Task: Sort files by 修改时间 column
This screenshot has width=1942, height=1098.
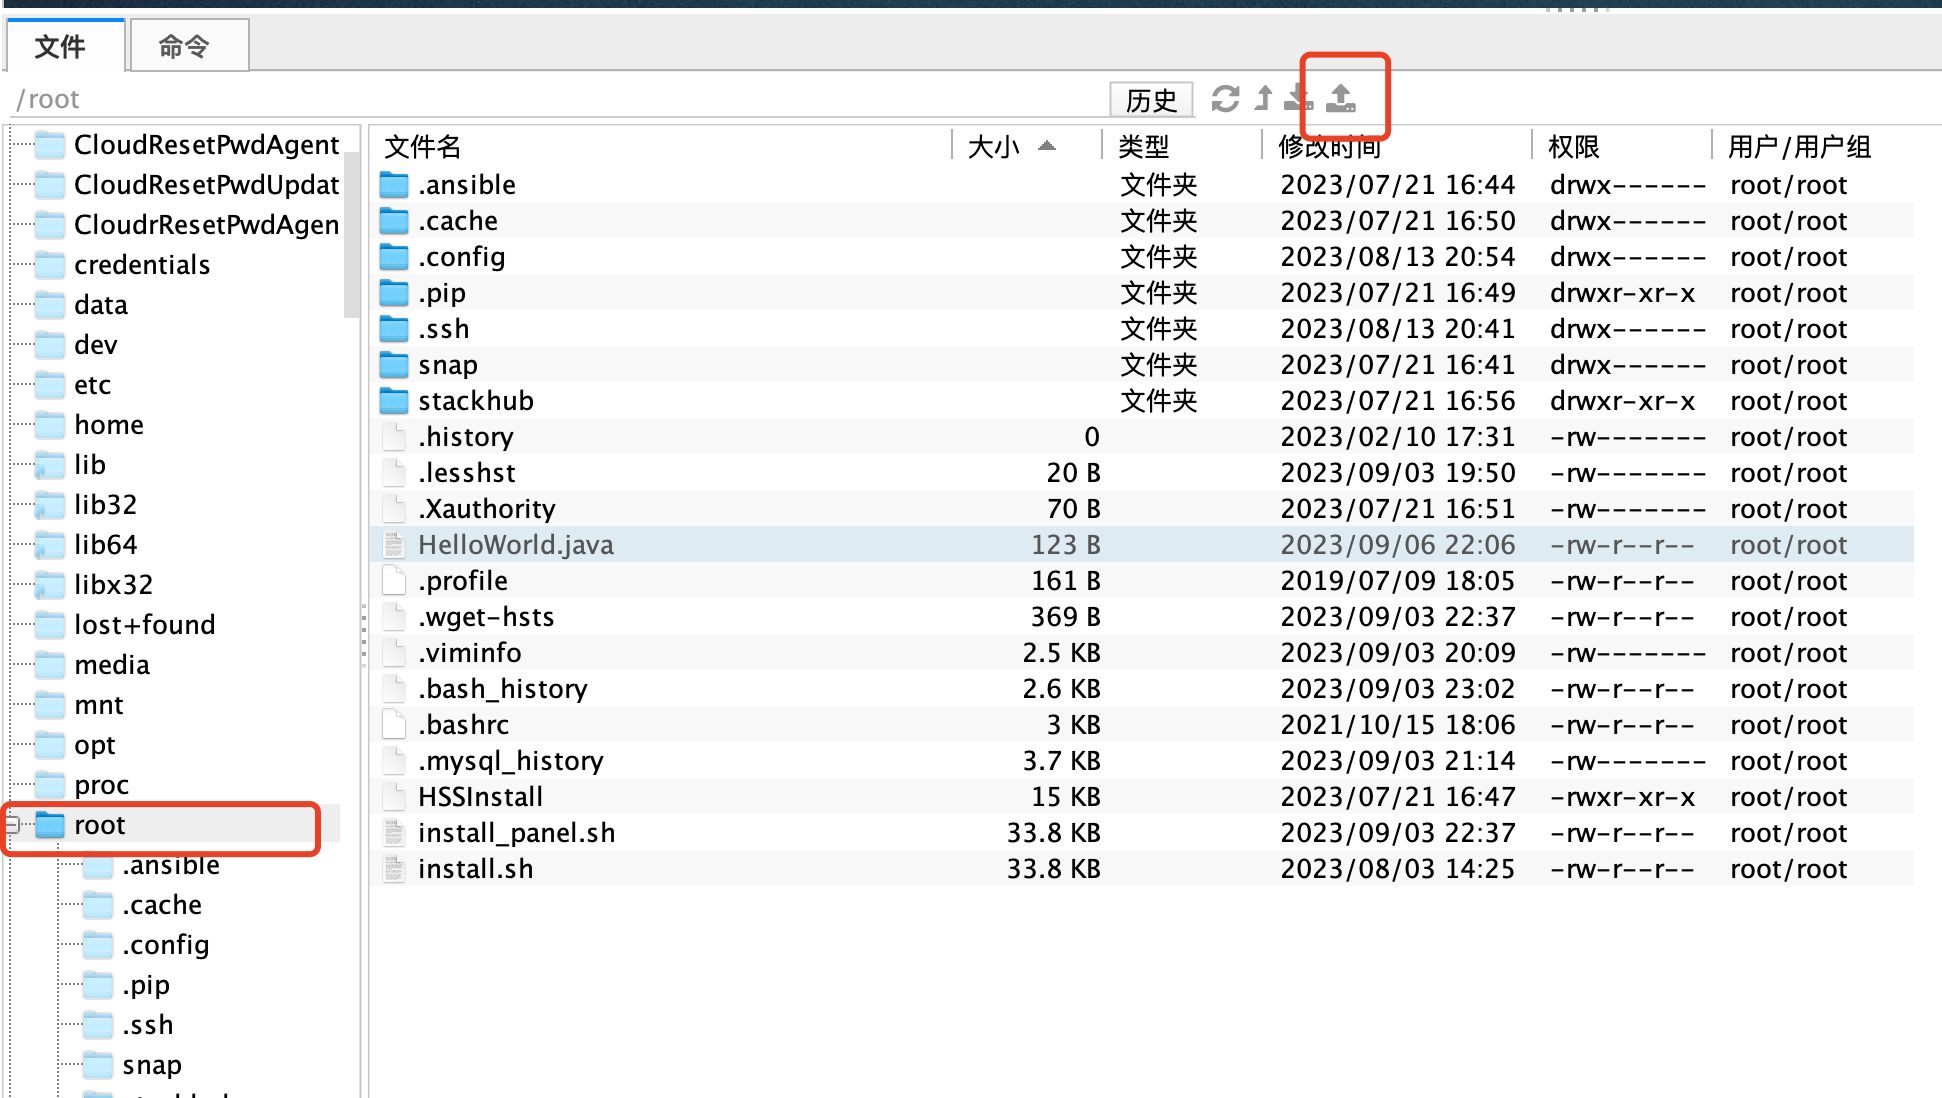Action: (x=1330, y=147)
